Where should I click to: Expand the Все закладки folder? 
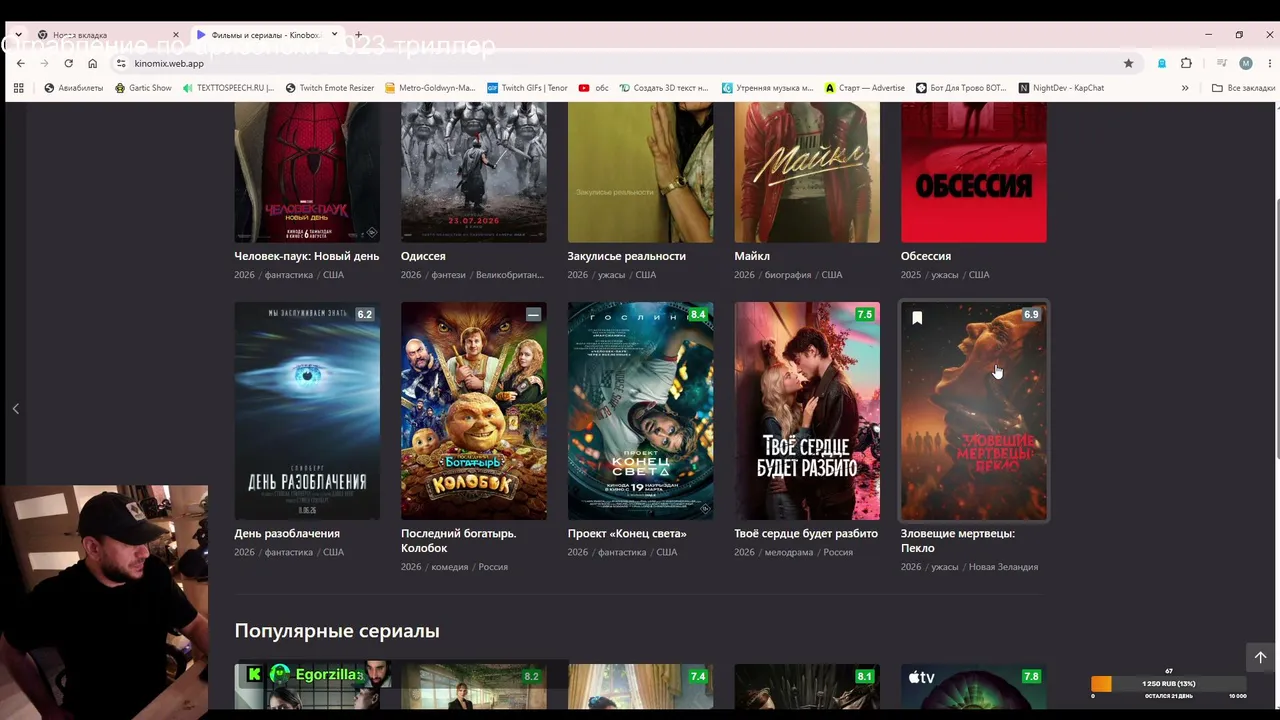coord(1243,88)
